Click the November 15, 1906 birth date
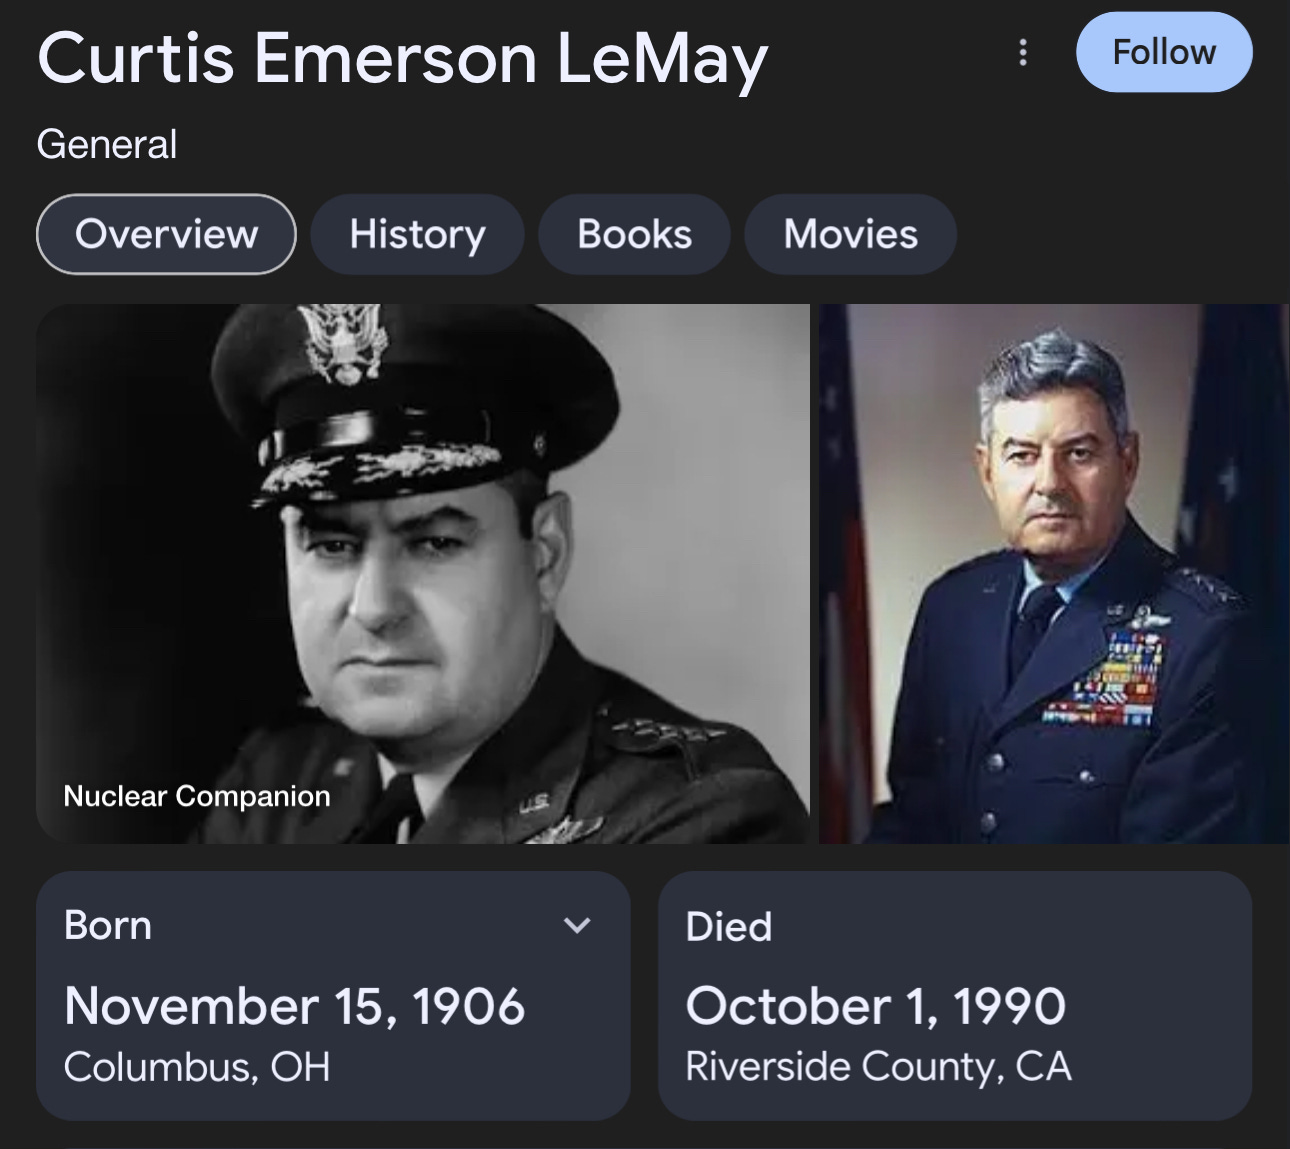This screenshot has height=1149, width=1290. (294, 1006)
